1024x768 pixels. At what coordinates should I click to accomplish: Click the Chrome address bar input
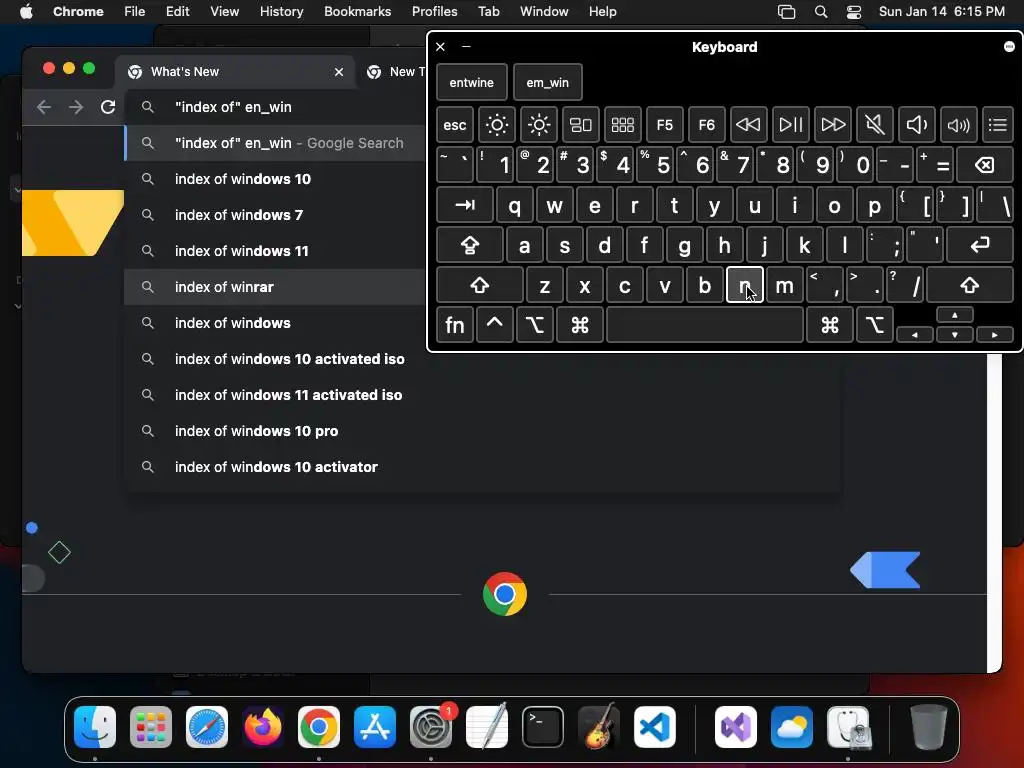tap(274, 107)
